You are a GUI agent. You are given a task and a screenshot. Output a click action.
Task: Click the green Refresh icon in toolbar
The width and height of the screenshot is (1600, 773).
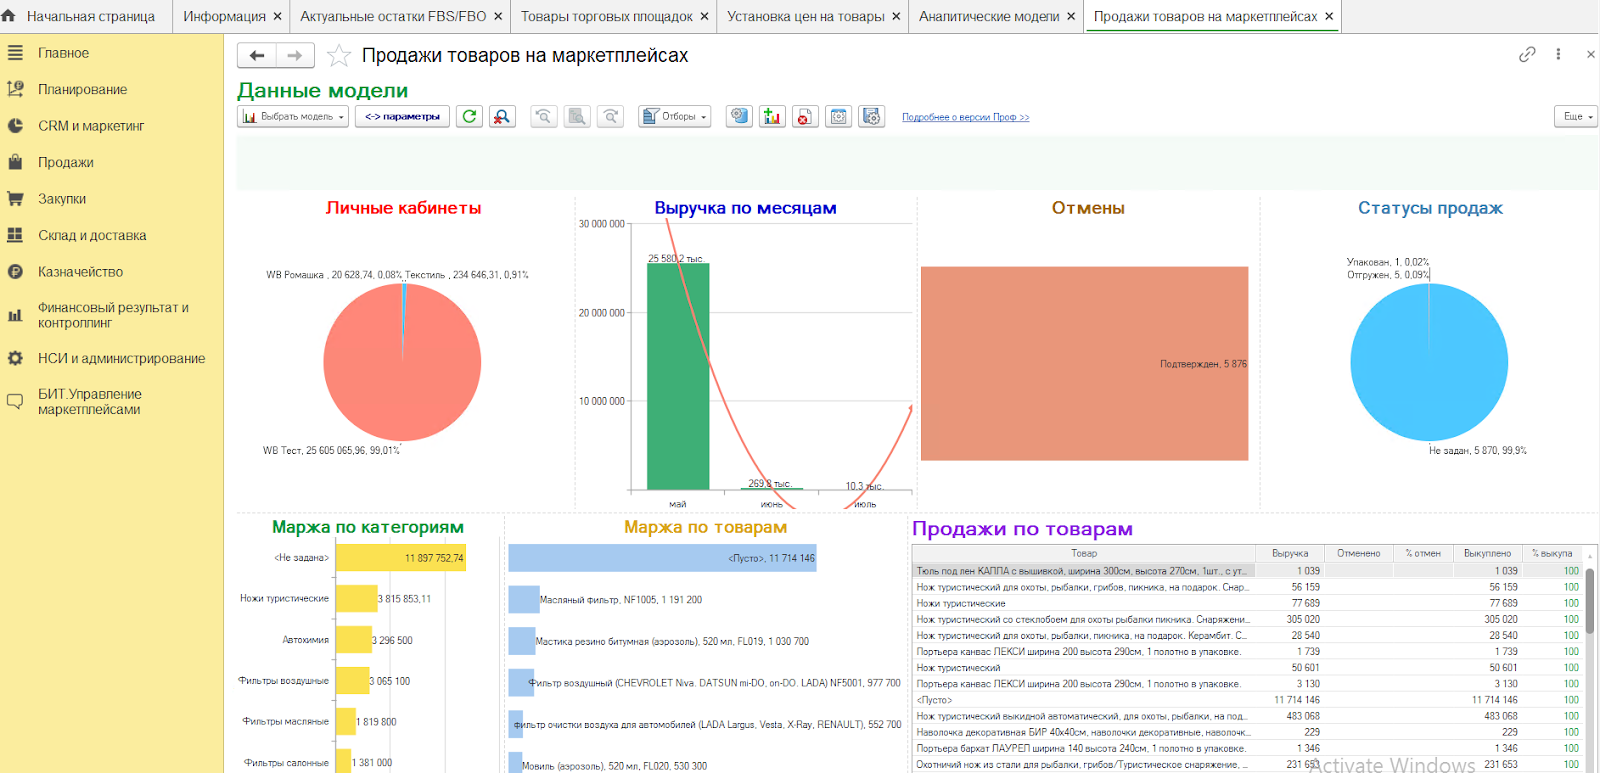tap(469, 117)
